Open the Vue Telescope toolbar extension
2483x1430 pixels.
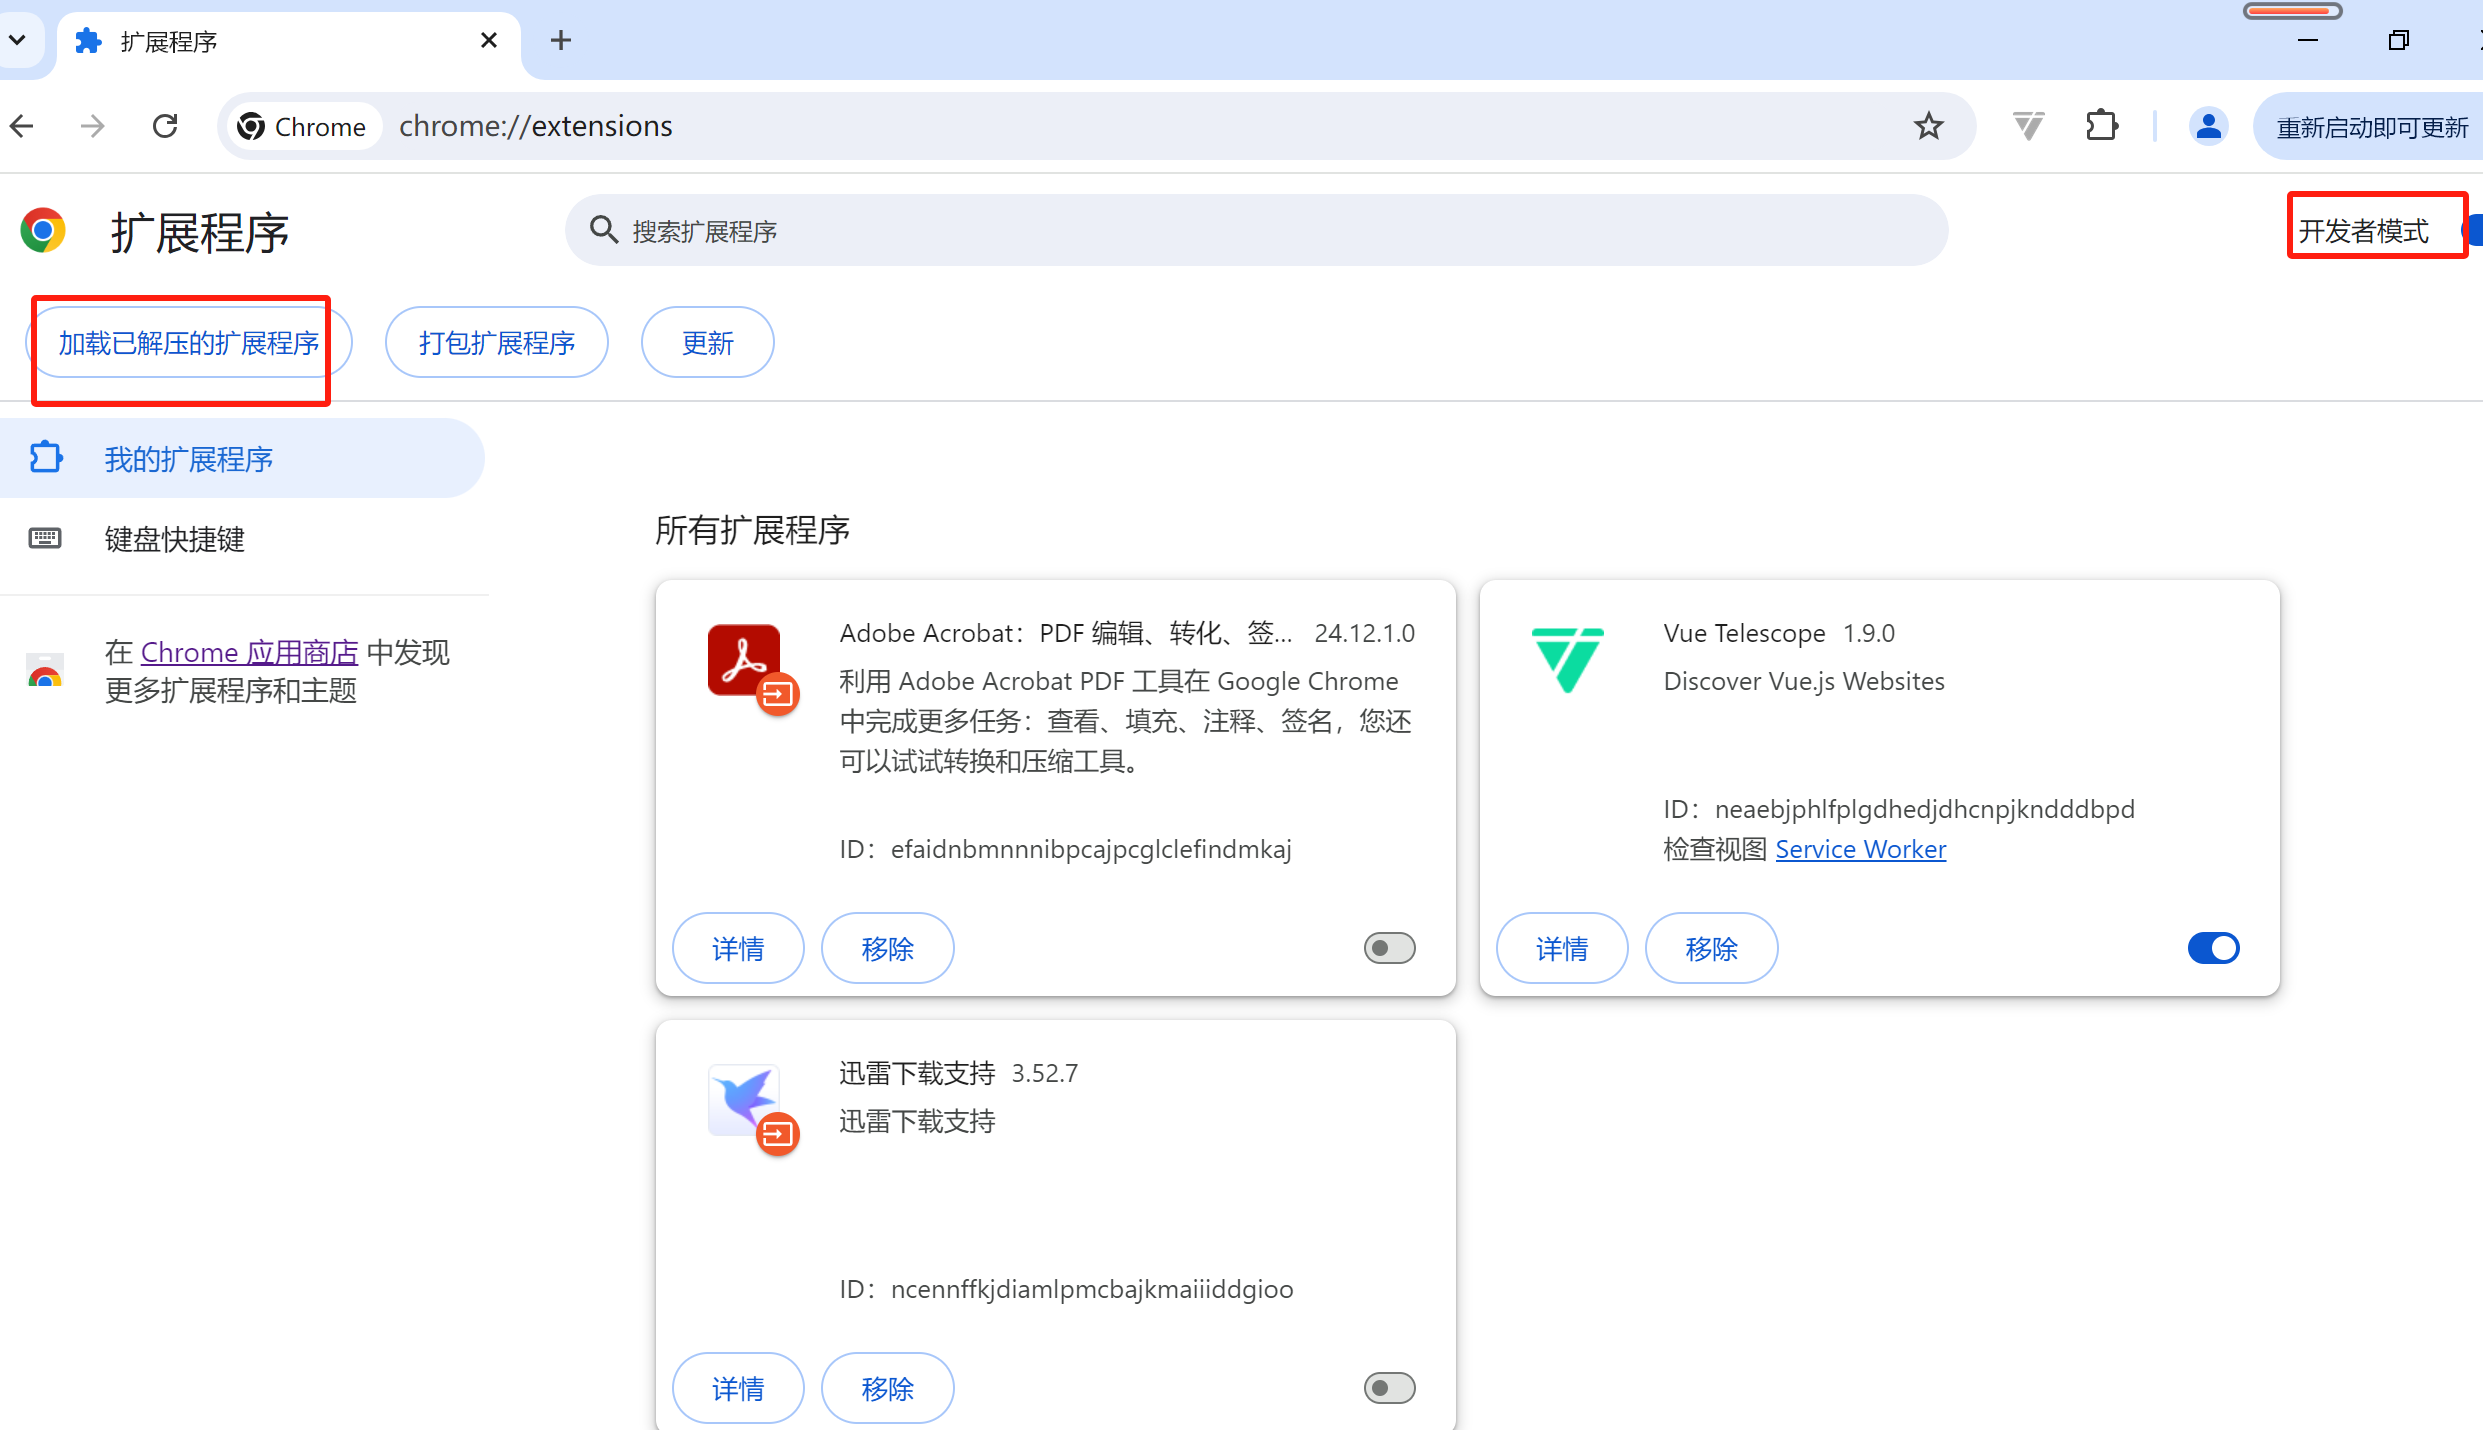click(2028, 126)
